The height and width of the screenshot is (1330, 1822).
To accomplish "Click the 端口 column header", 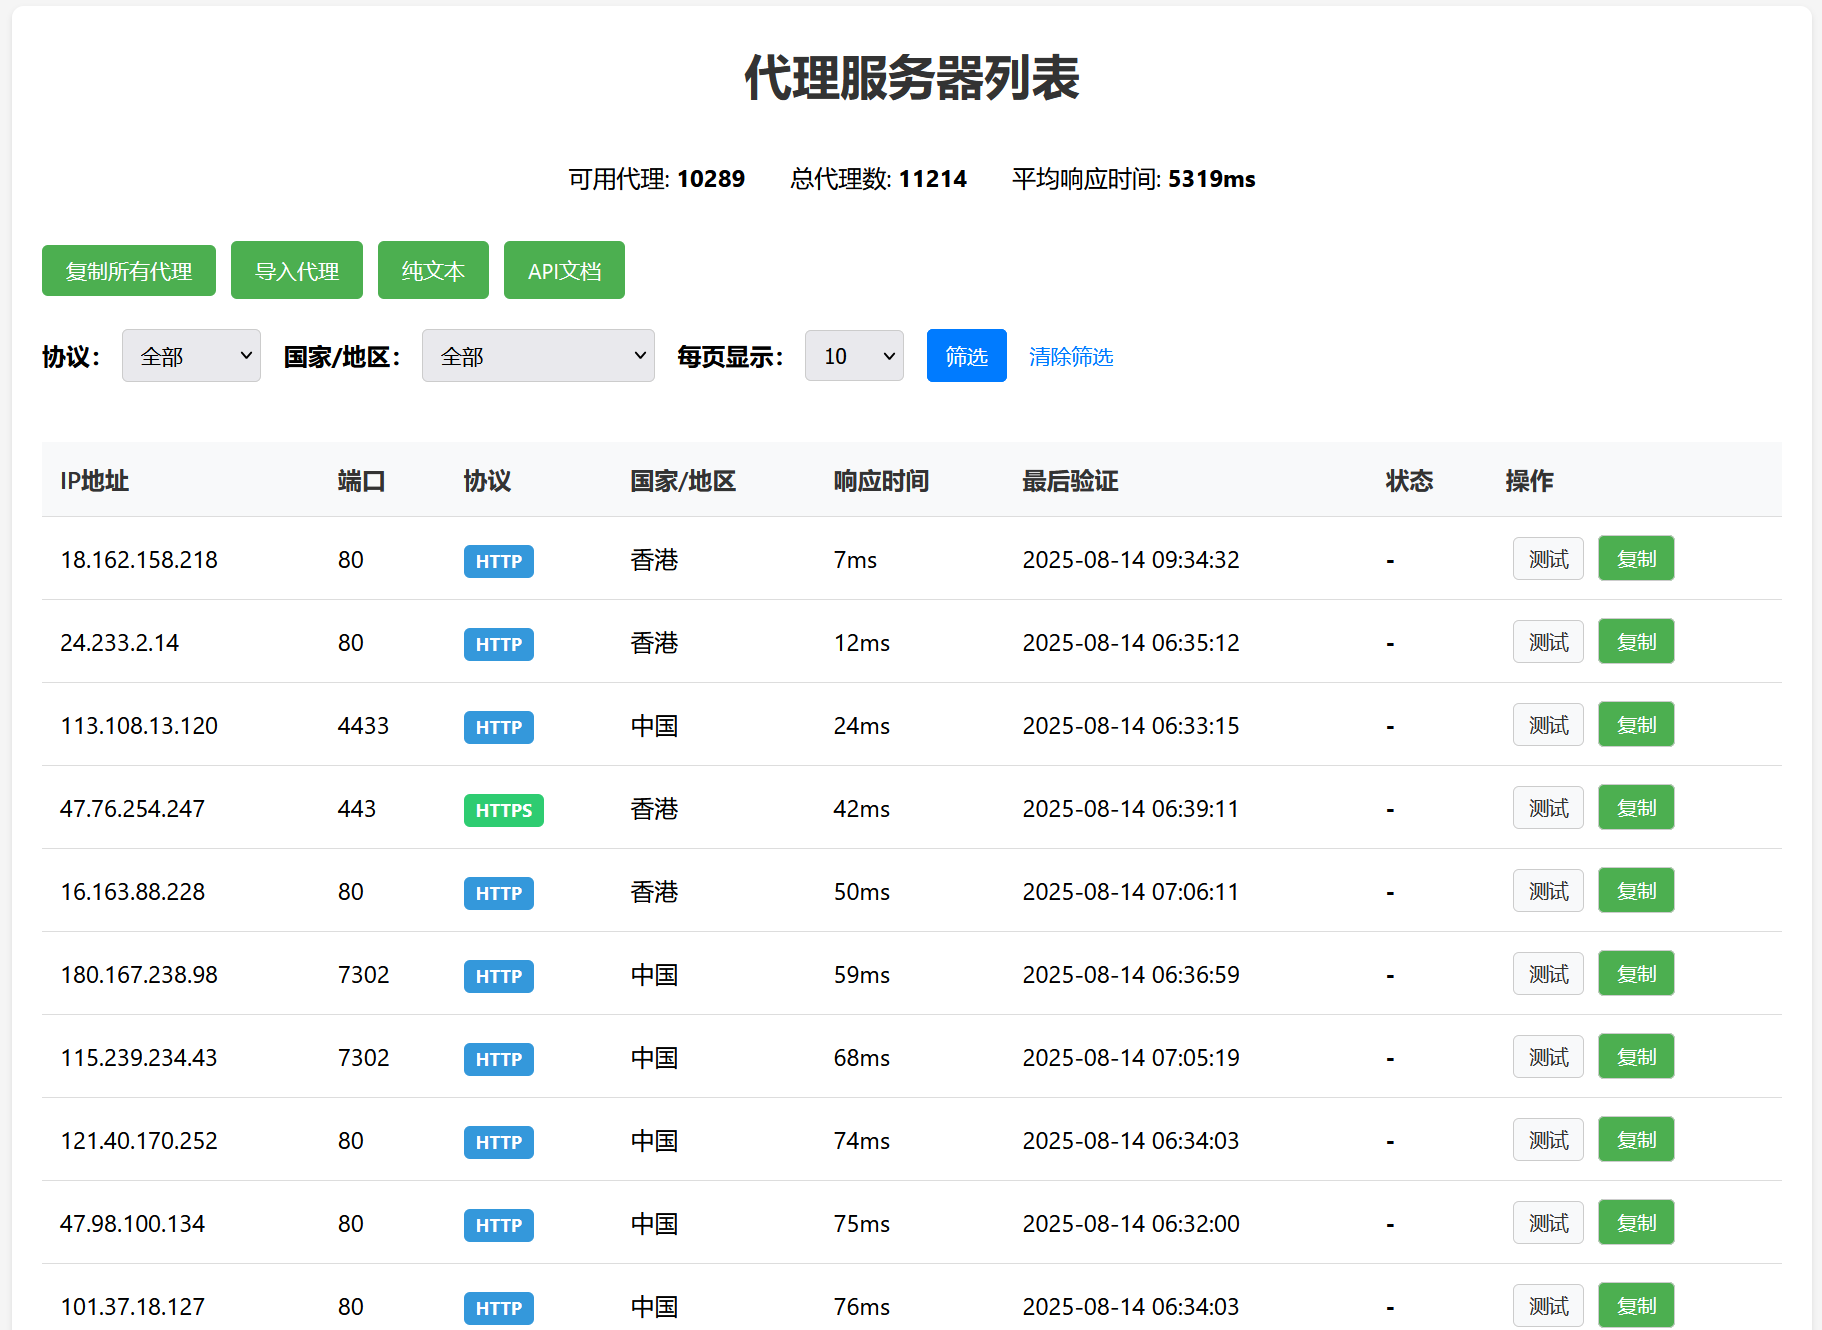I will tap(361, 481).
